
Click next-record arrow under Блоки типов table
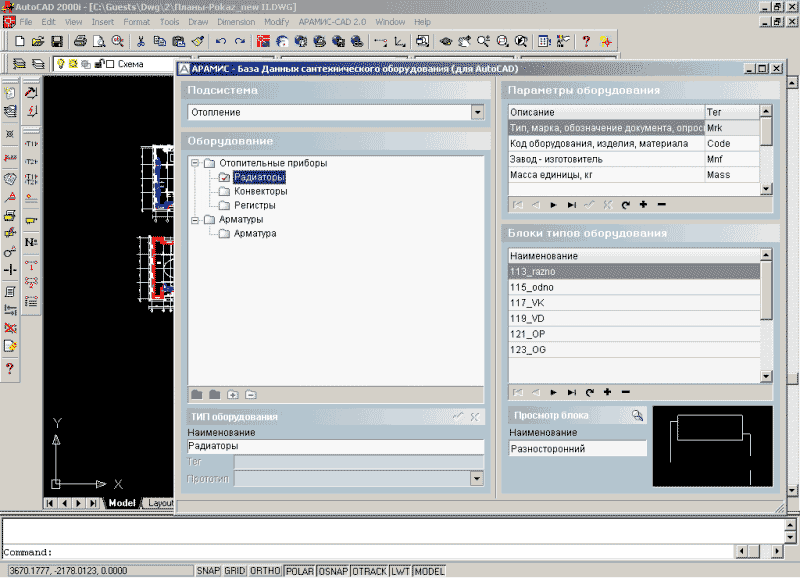coord(554,392)
